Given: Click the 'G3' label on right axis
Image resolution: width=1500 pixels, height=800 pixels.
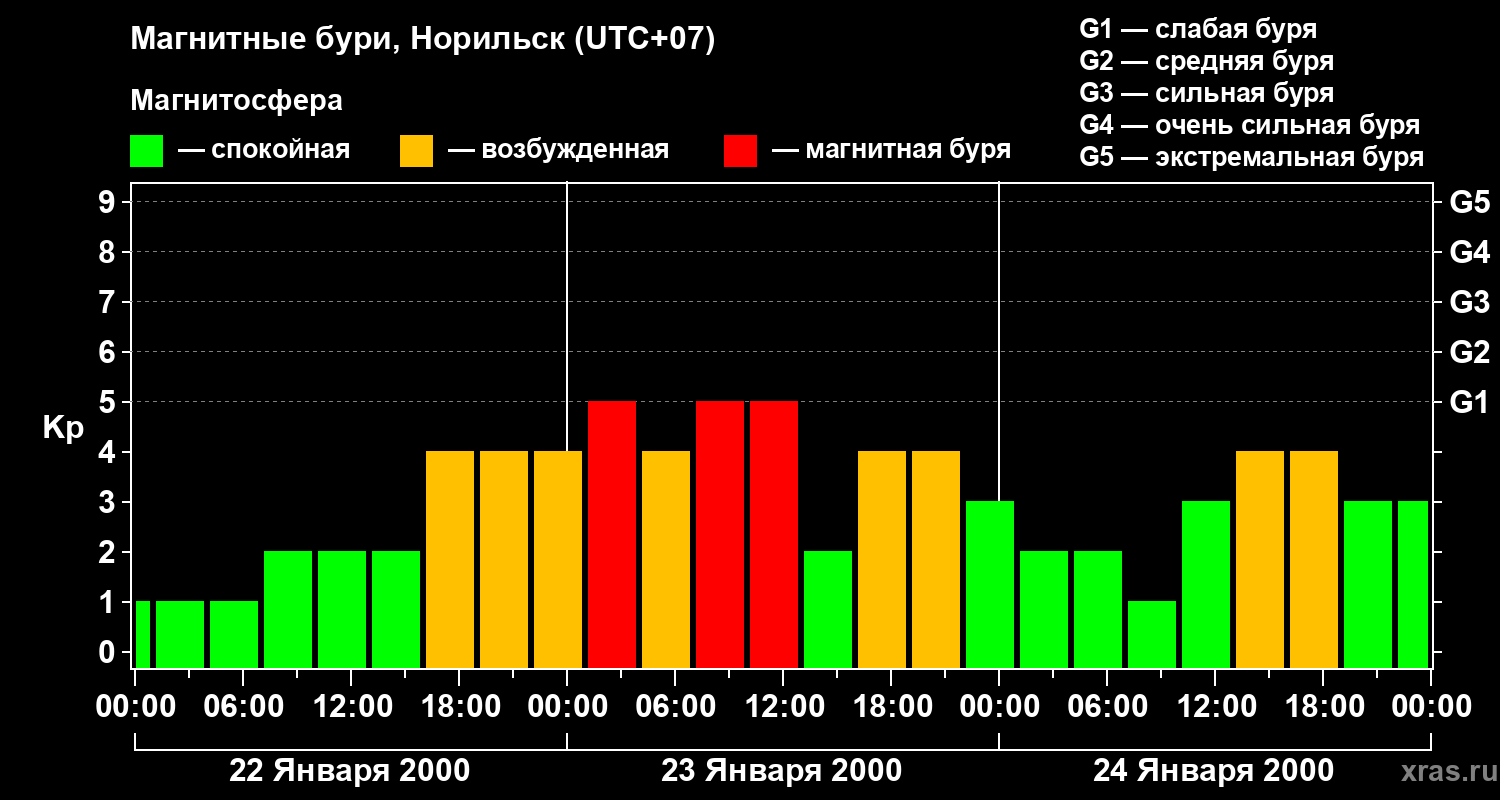Looking at the screenshot, I should click(x=1469, y=302).
